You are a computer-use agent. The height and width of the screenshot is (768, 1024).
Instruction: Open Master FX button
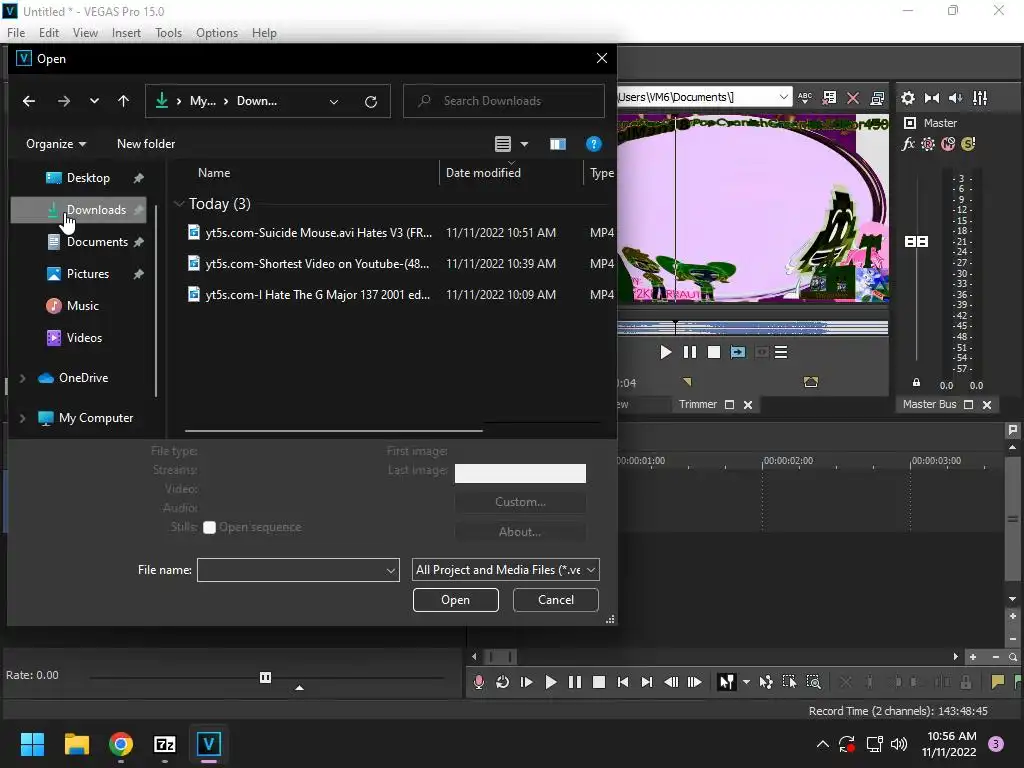pos(908,144)
